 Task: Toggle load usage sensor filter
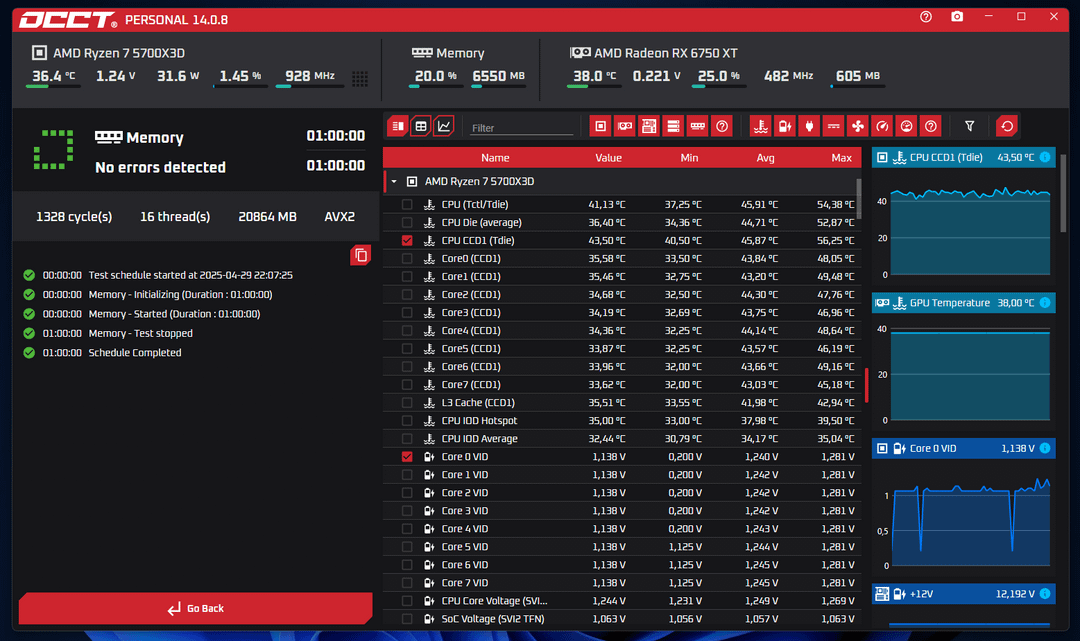906,126
